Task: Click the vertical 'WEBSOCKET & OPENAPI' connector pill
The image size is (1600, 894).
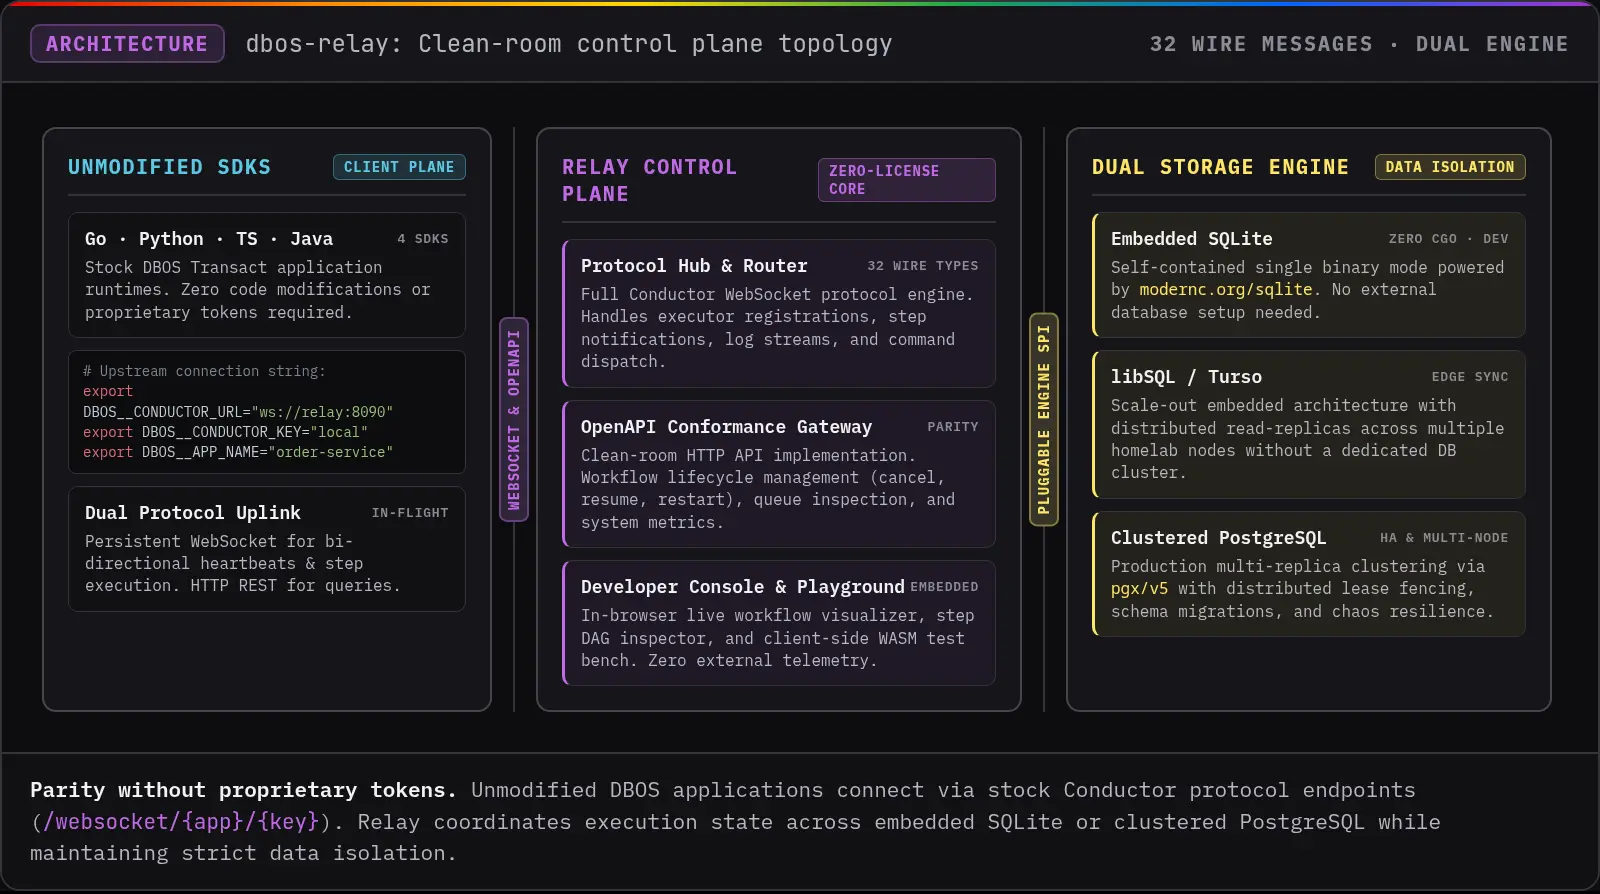Action: pos(514,420)
